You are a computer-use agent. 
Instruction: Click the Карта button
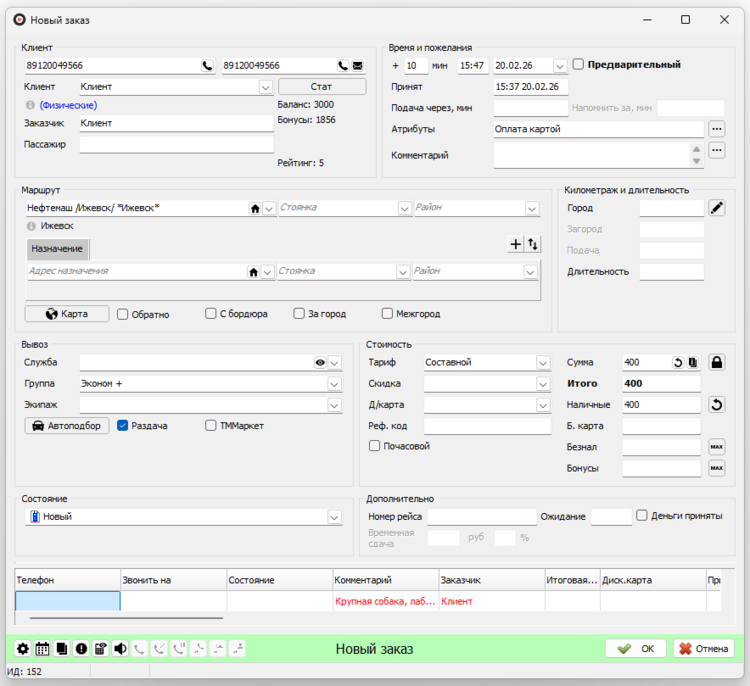(67, 314)
